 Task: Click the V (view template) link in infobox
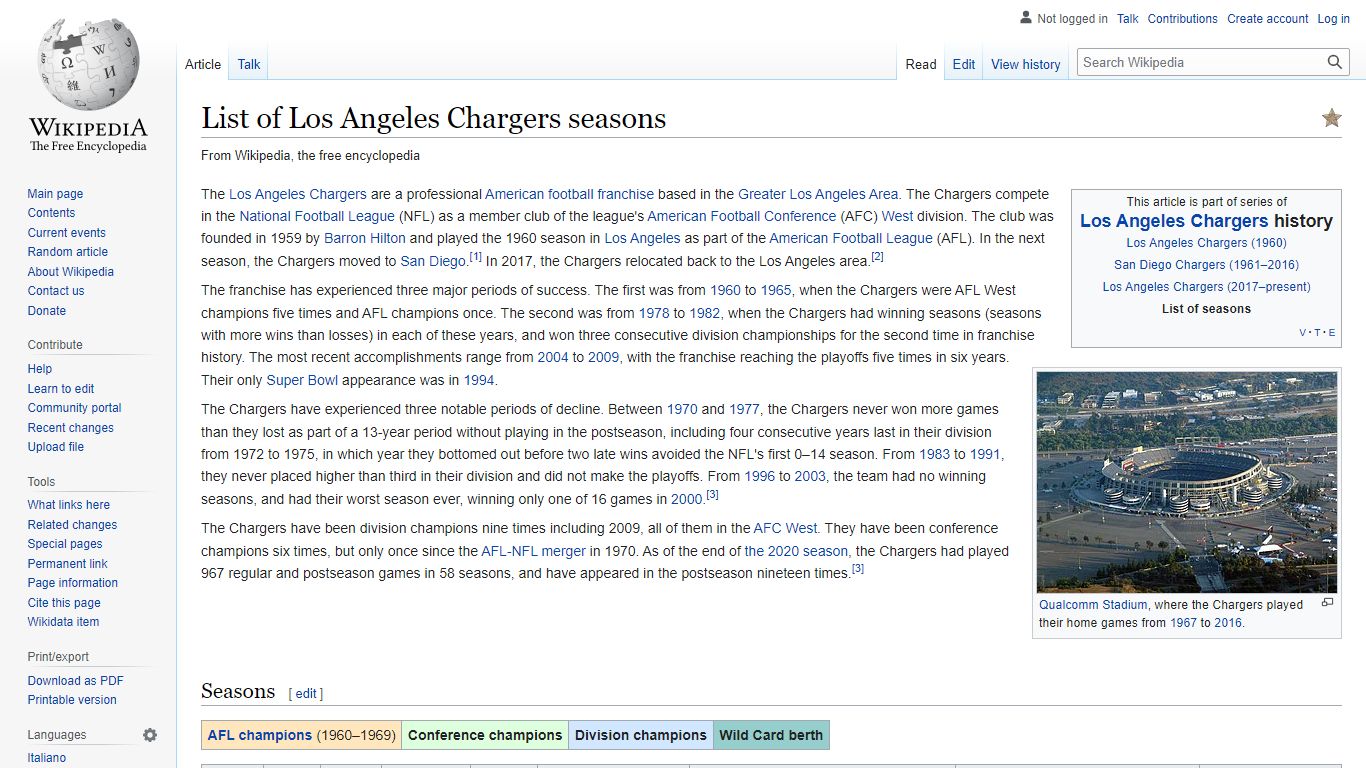(1303, 333)
